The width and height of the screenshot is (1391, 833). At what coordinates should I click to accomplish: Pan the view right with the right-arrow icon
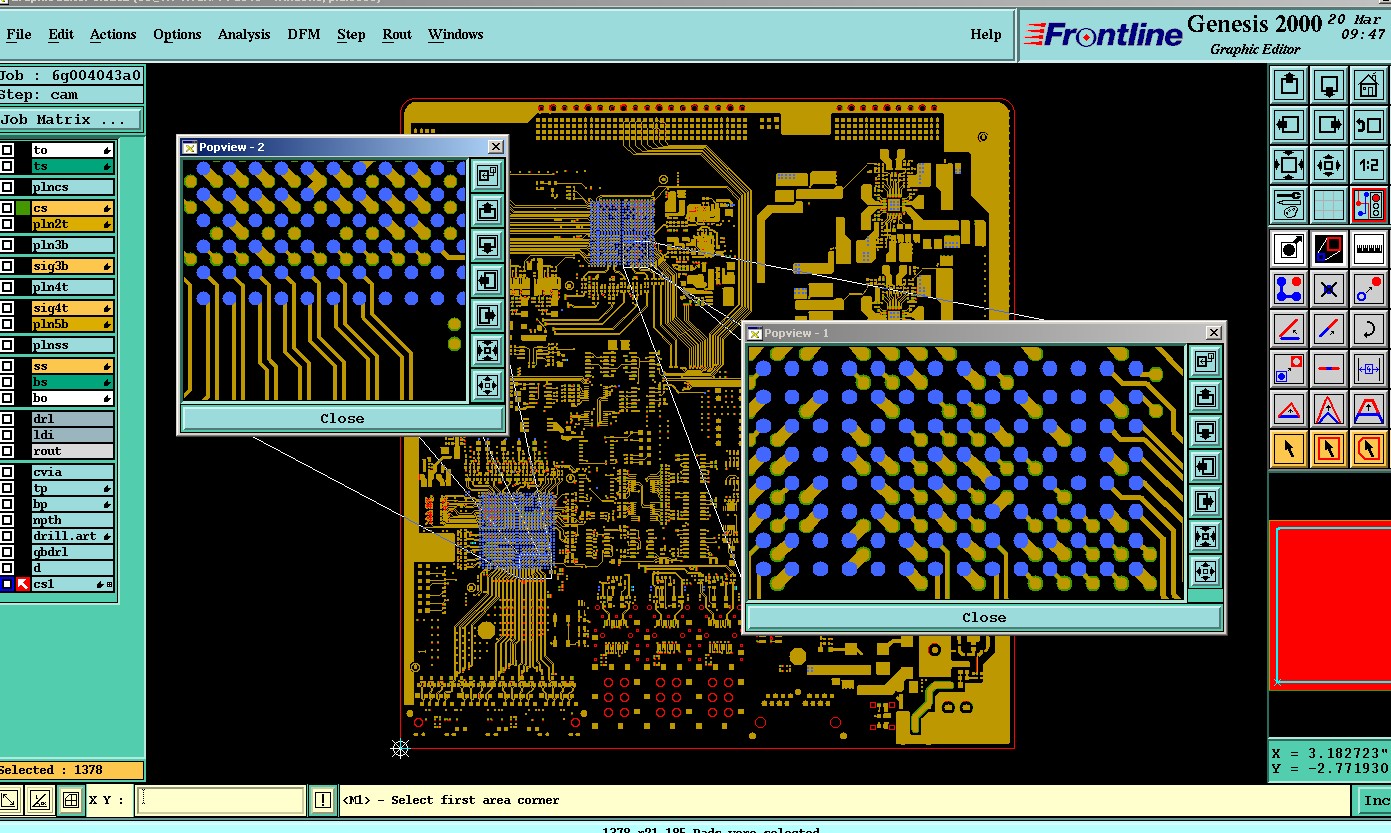coord(1328,125)
